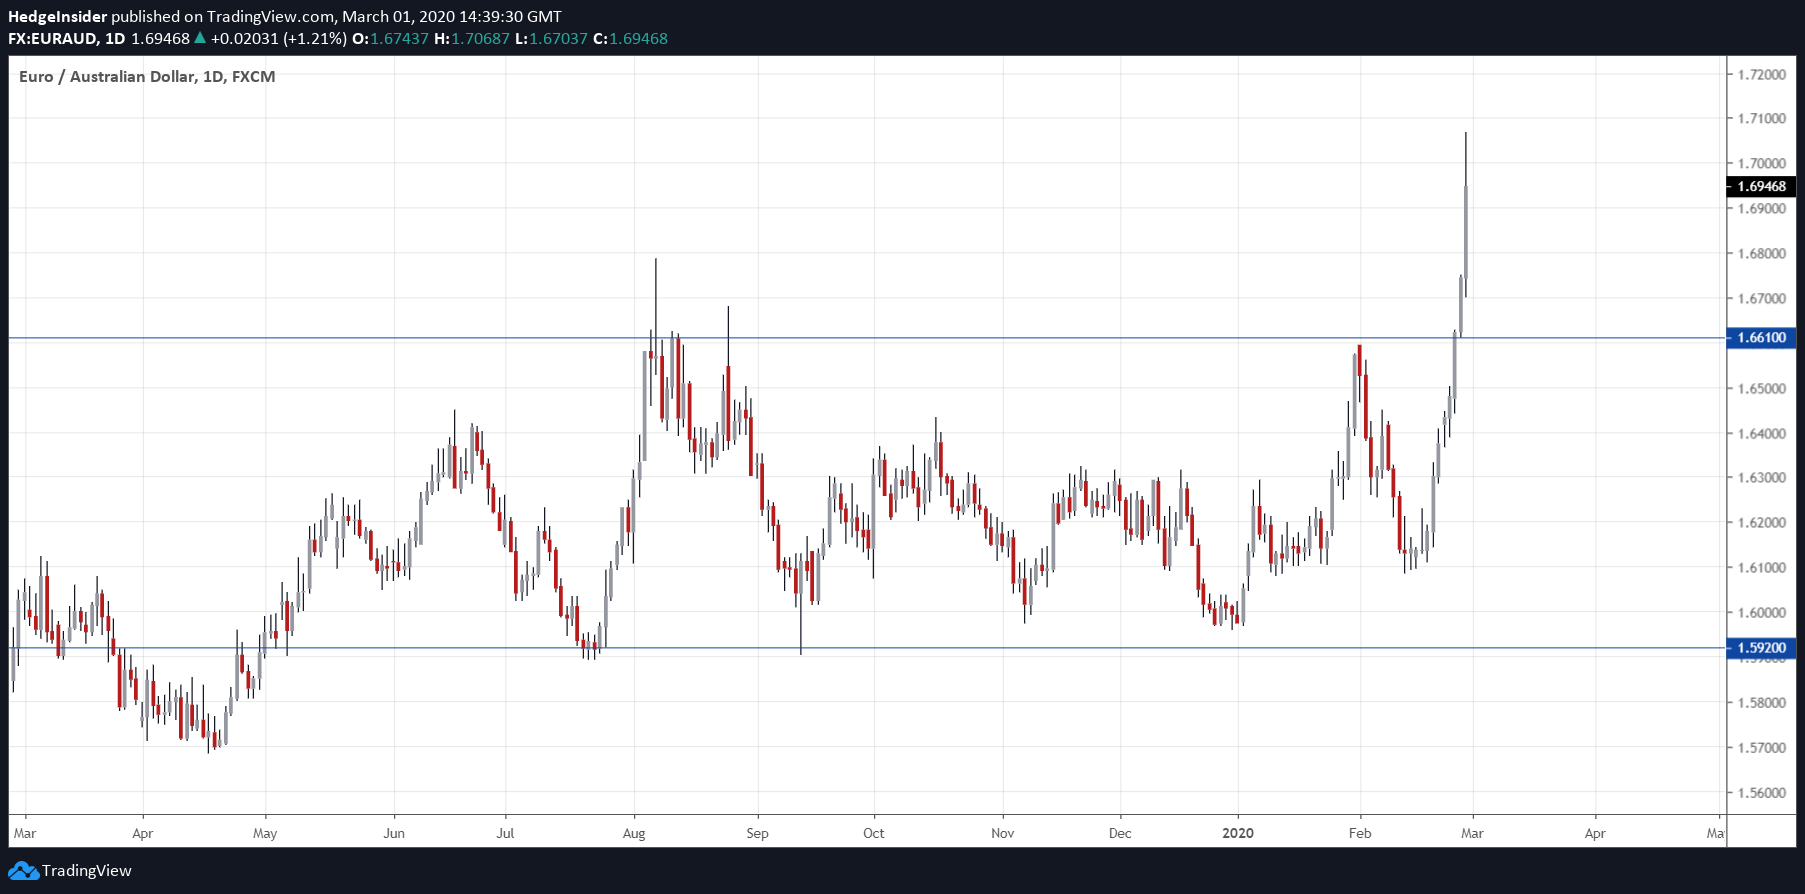Viewport: 1805px width, 894px height.
Task: Click the Jun label on time axis
Action: (x=394, y=833)
